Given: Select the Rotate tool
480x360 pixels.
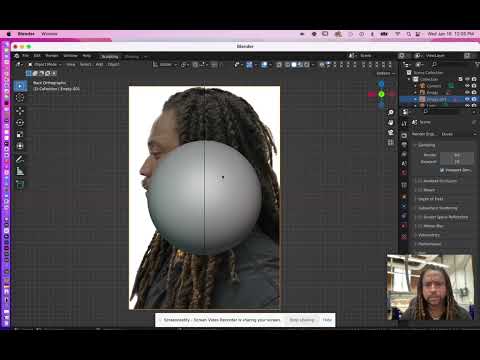Looking at the screenshot, I should (20, 123).
